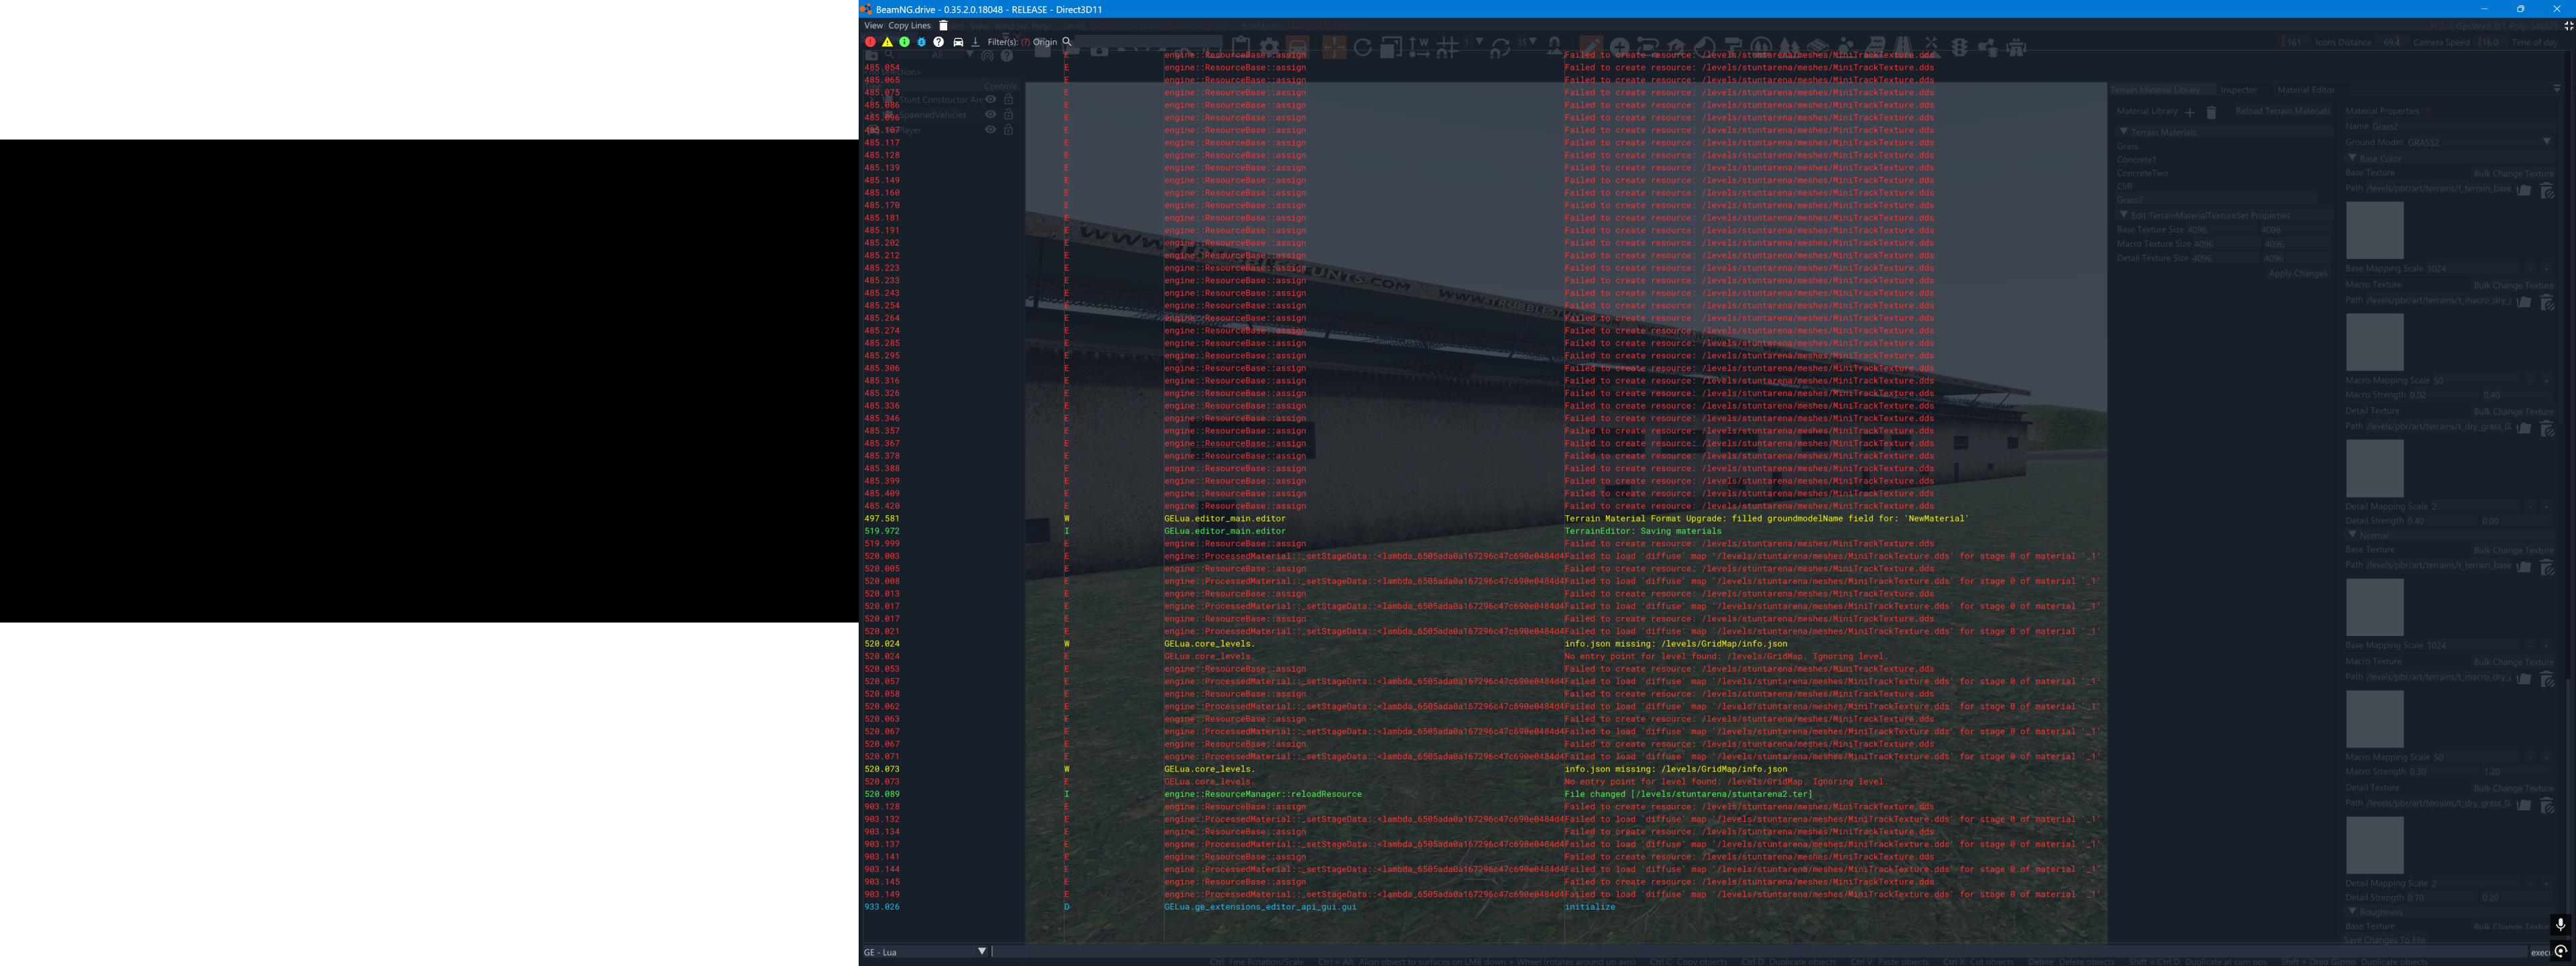Clear the console log with trash icon
2576x966 pixels.
point(943,26)
